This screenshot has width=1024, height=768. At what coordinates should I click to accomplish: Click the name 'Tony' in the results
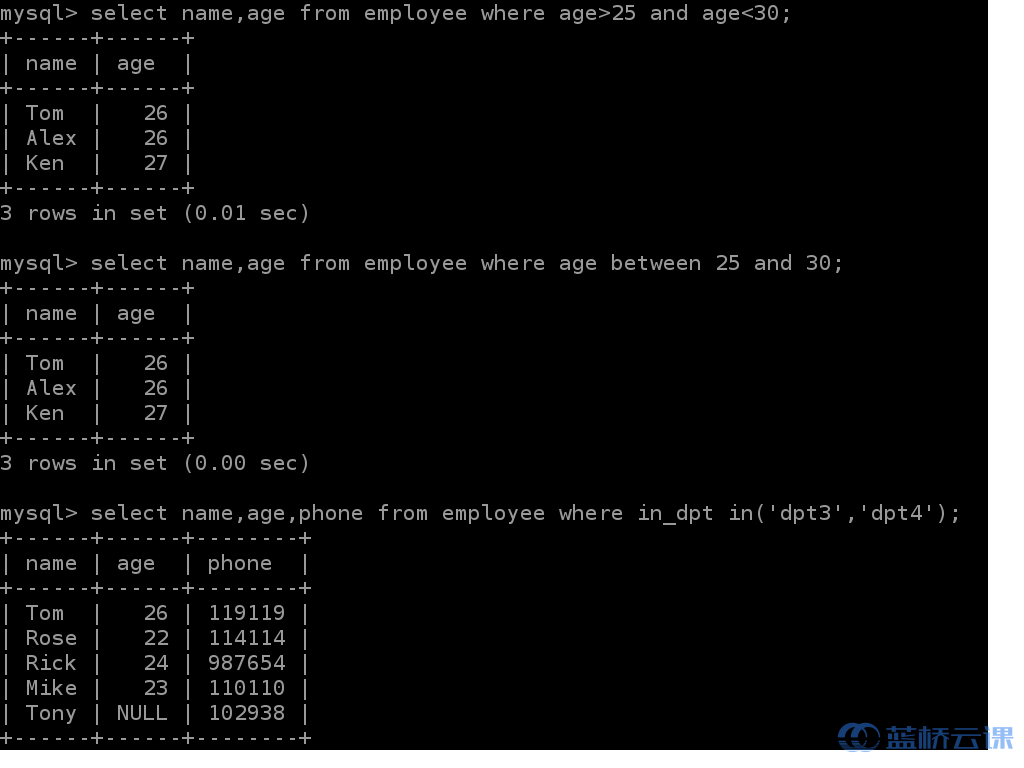click(51, 713)
